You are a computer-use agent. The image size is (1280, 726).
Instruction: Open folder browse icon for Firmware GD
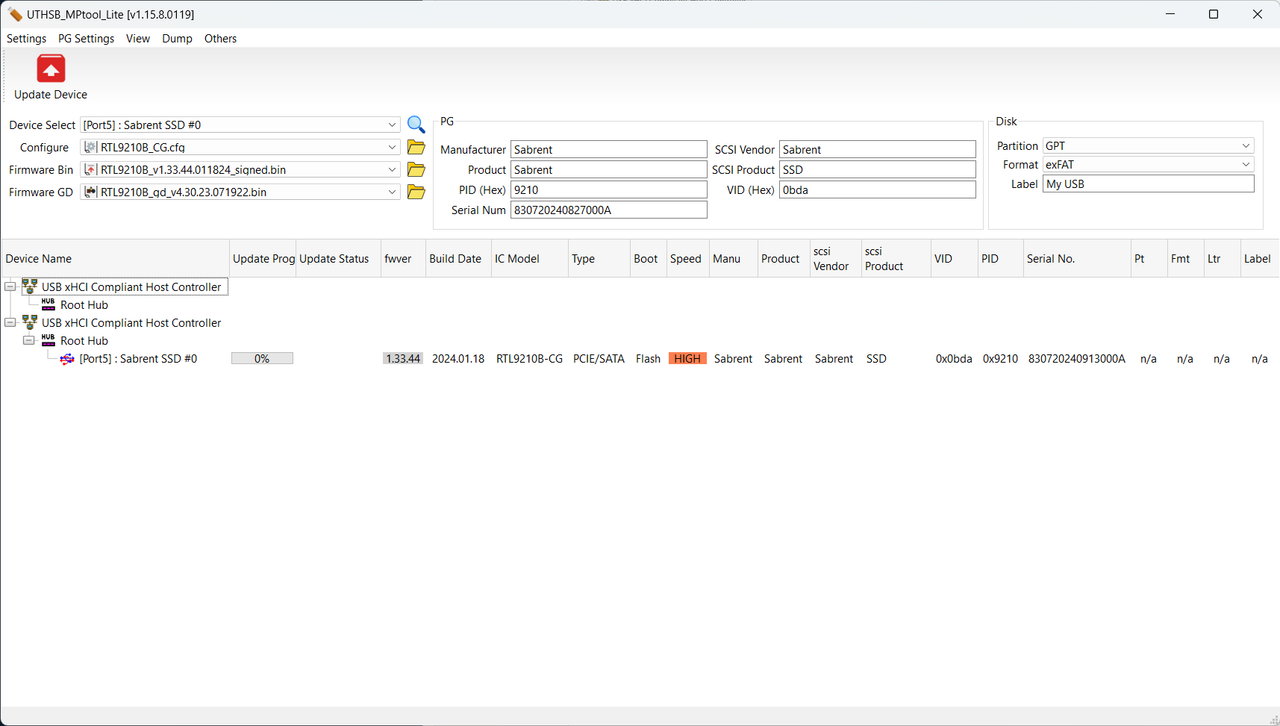(416, 192)
